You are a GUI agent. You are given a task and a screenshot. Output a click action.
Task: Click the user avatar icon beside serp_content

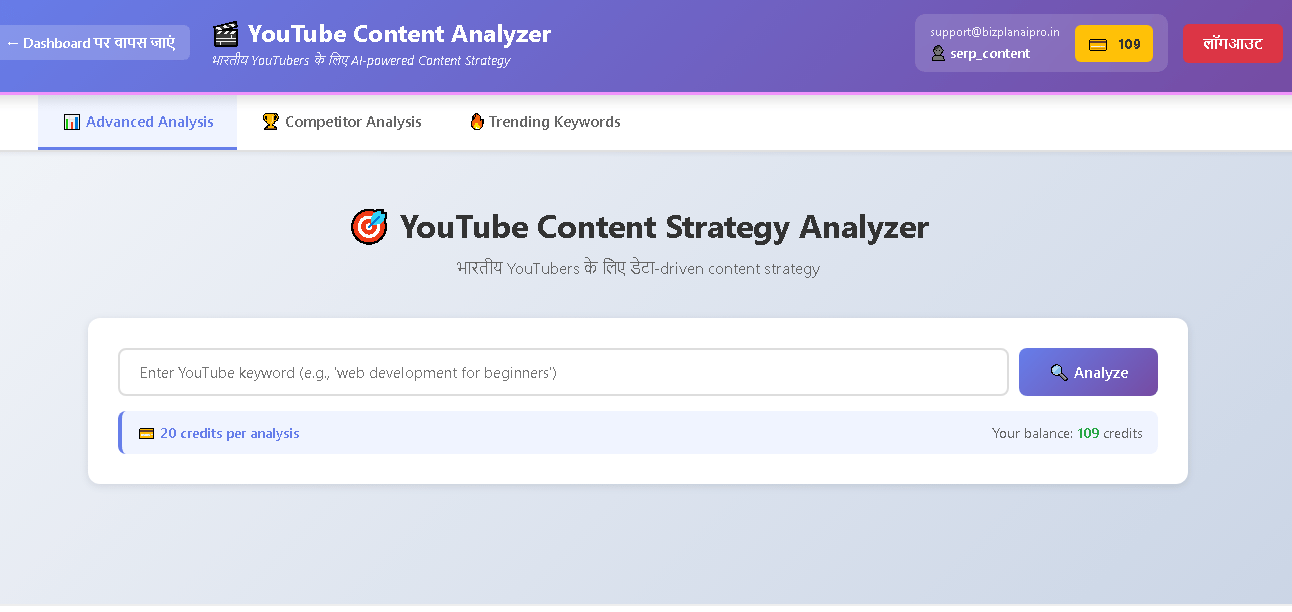938,53
